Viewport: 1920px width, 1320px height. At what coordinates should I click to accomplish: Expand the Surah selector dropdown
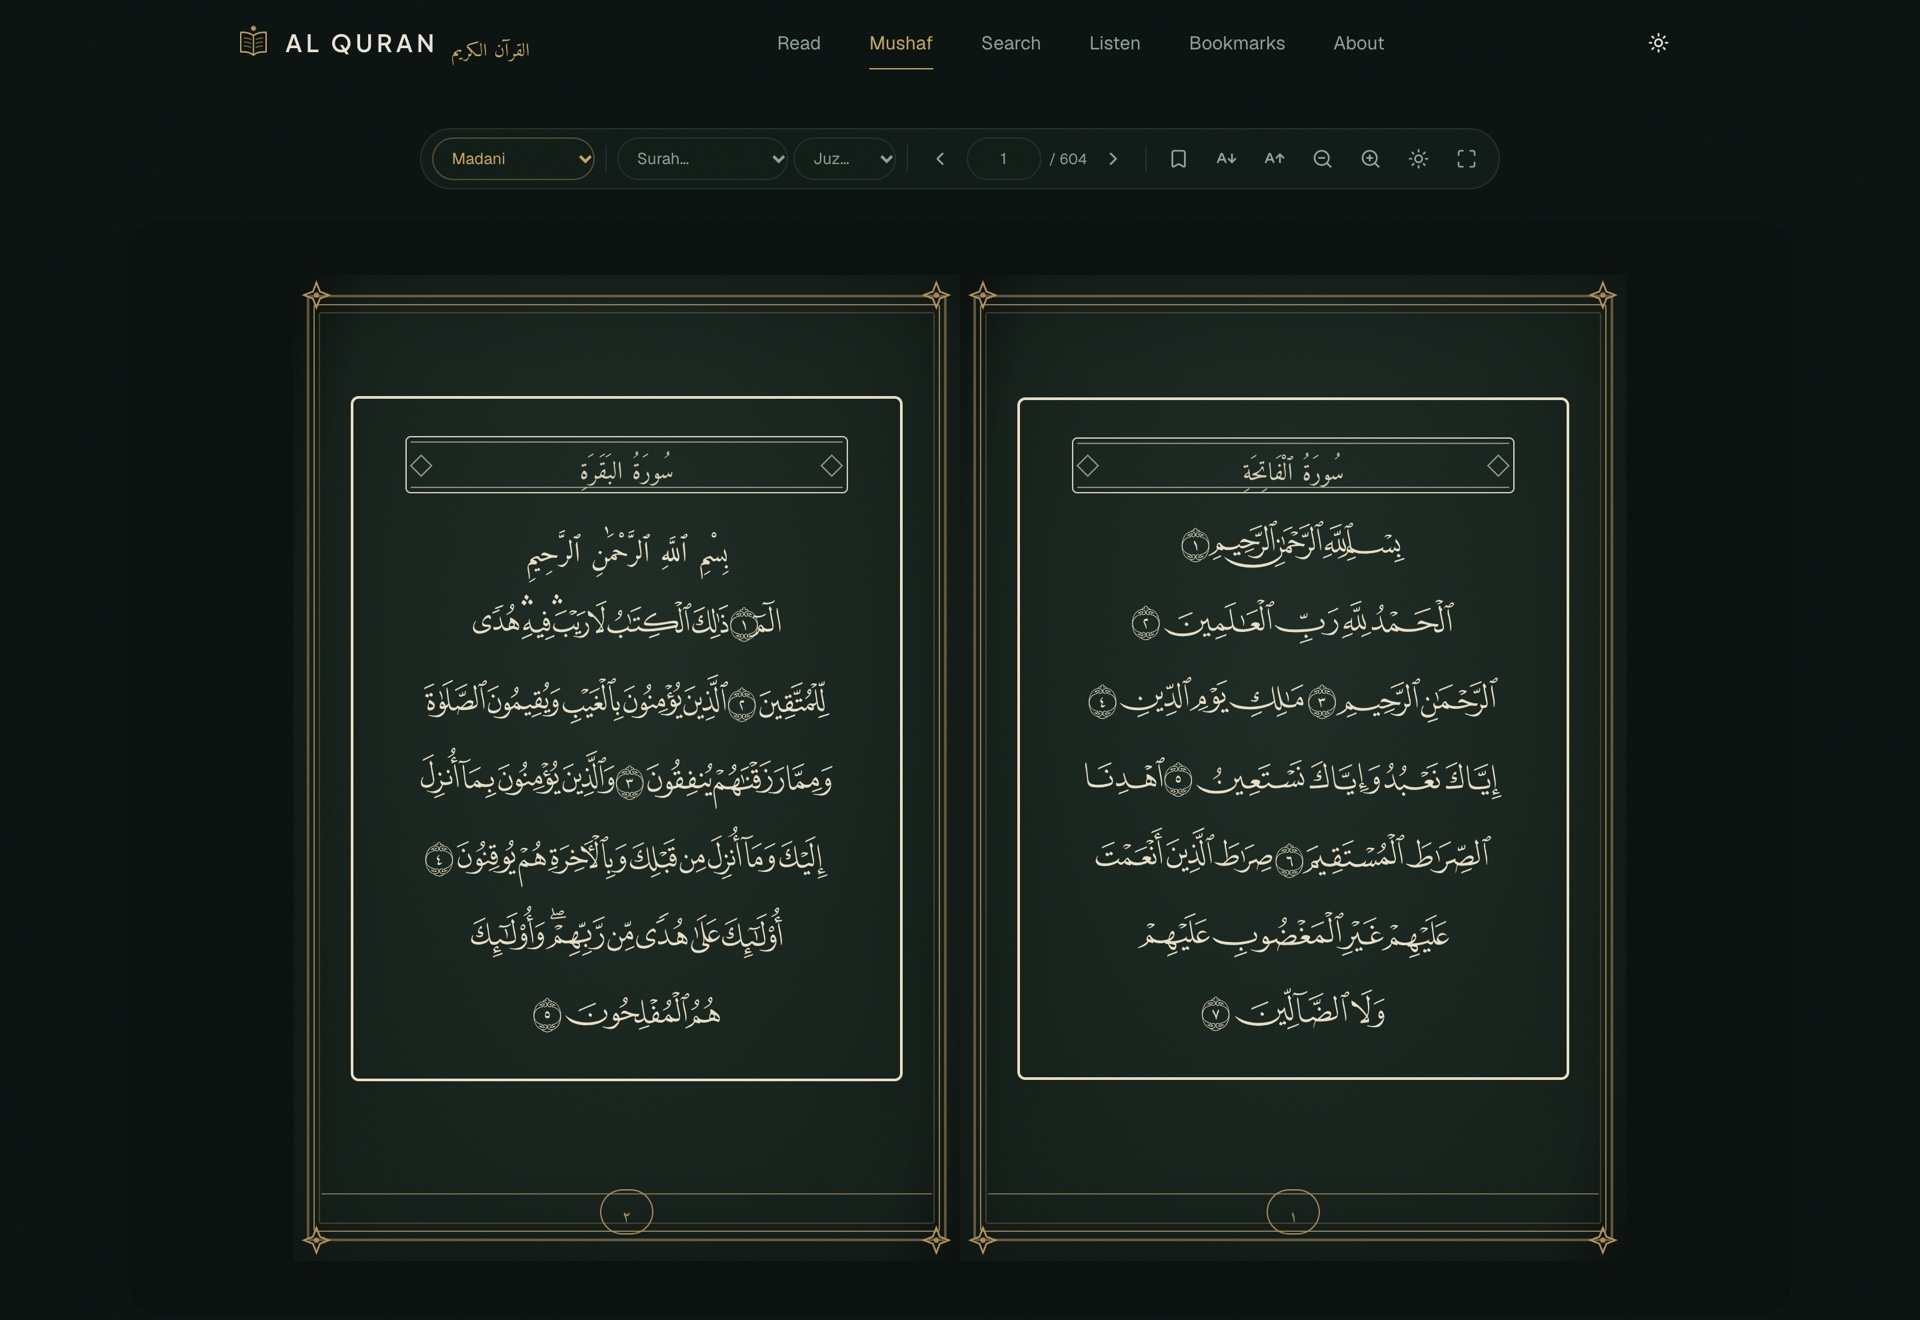click(702, 159)
